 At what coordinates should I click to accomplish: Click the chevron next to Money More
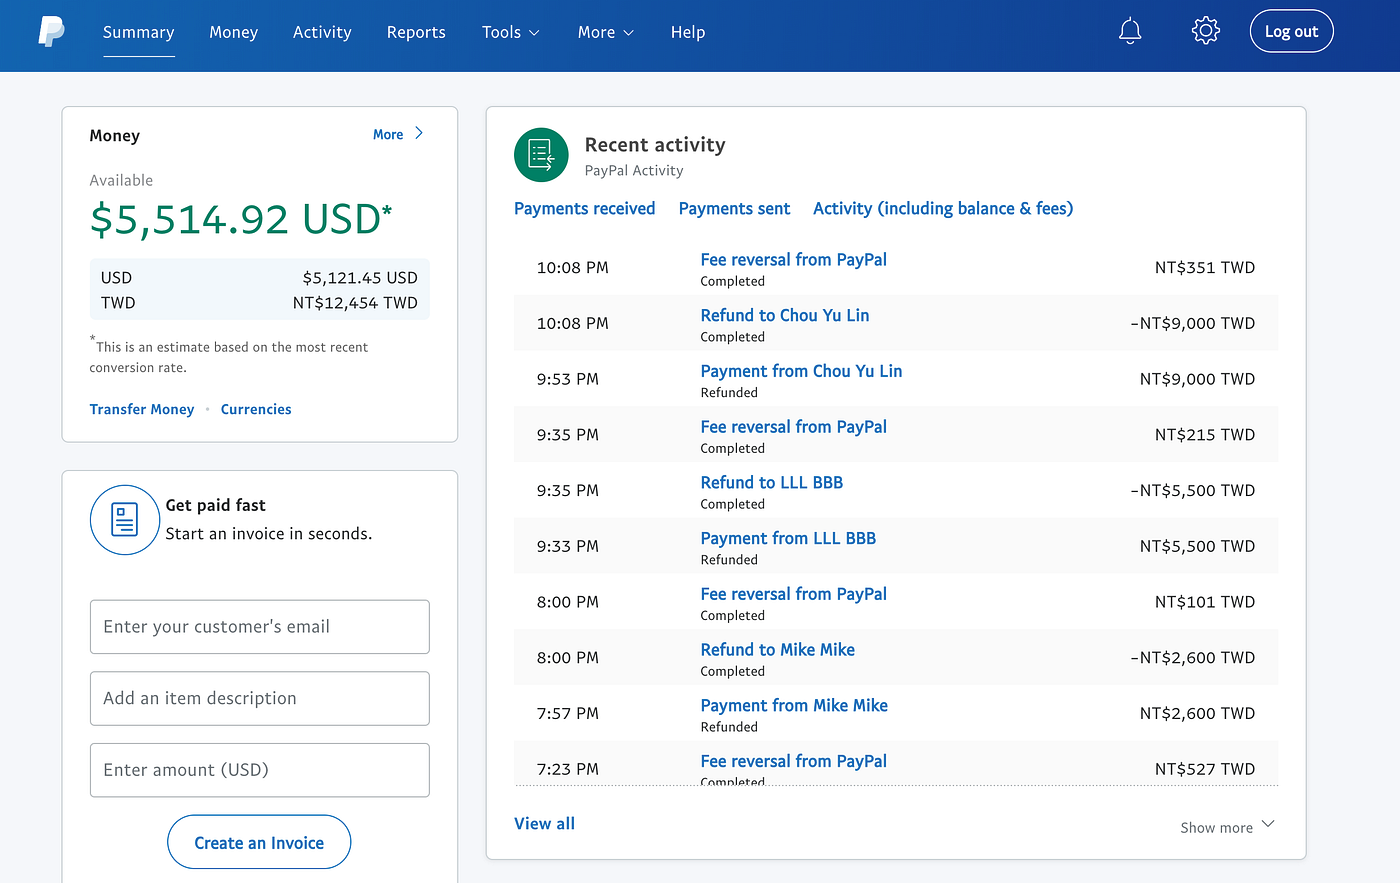[x=419, y=133]
